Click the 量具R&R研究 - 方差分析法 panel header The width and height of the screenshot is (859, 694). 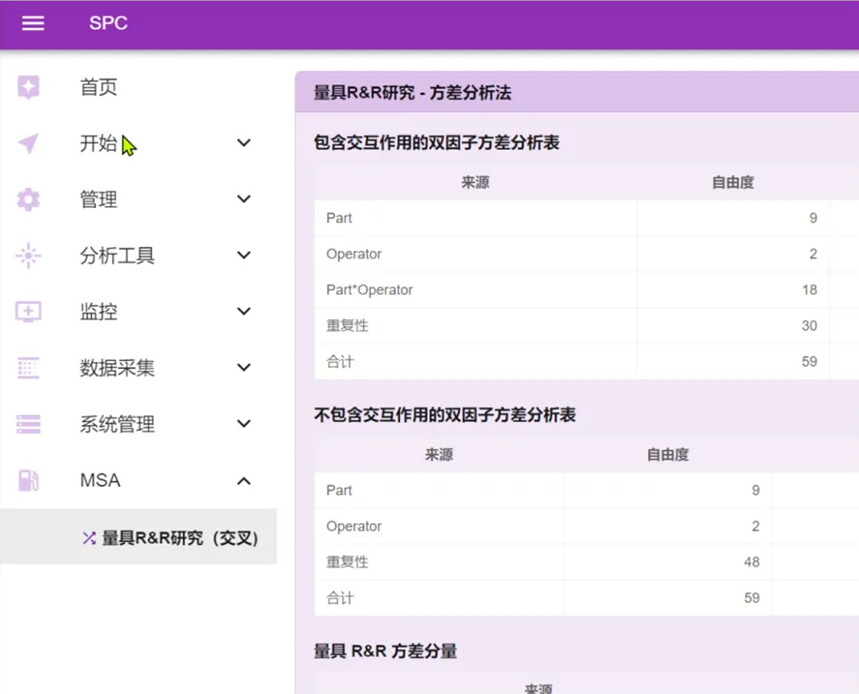coord(577,92)
